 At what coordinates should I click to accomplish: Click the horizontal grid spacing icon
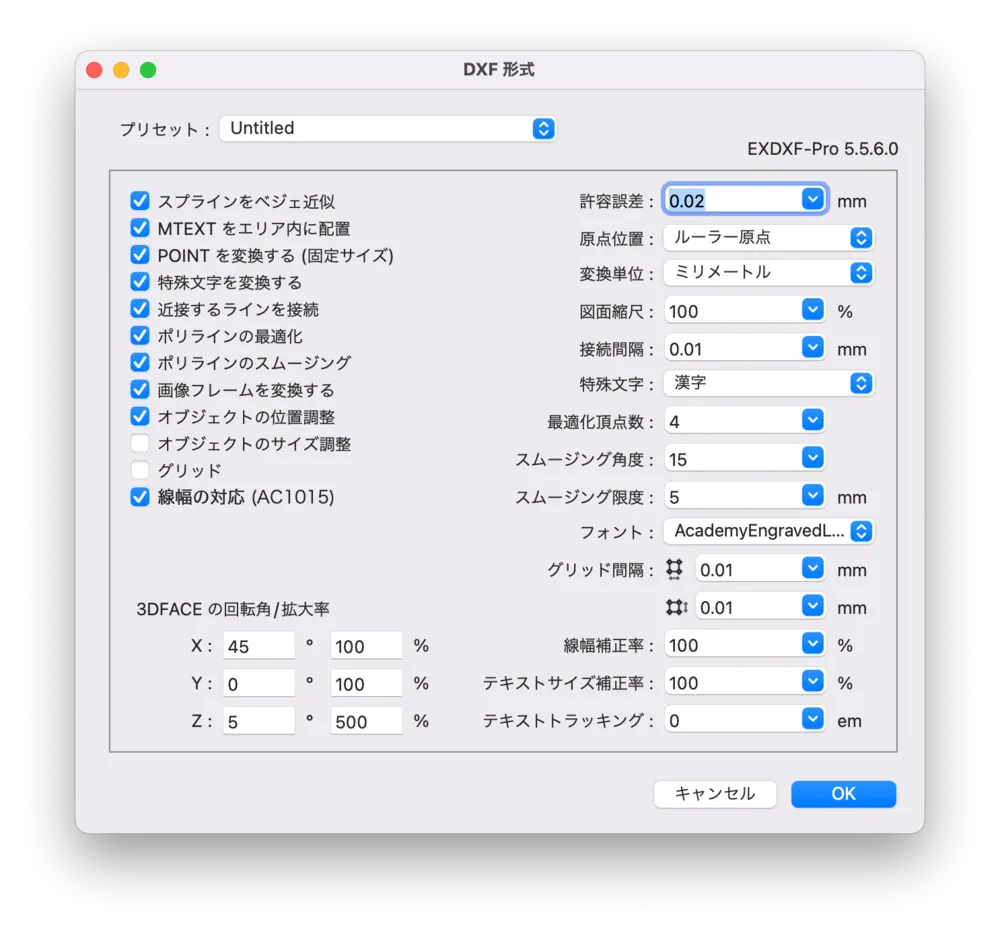[x=675, y=569]
